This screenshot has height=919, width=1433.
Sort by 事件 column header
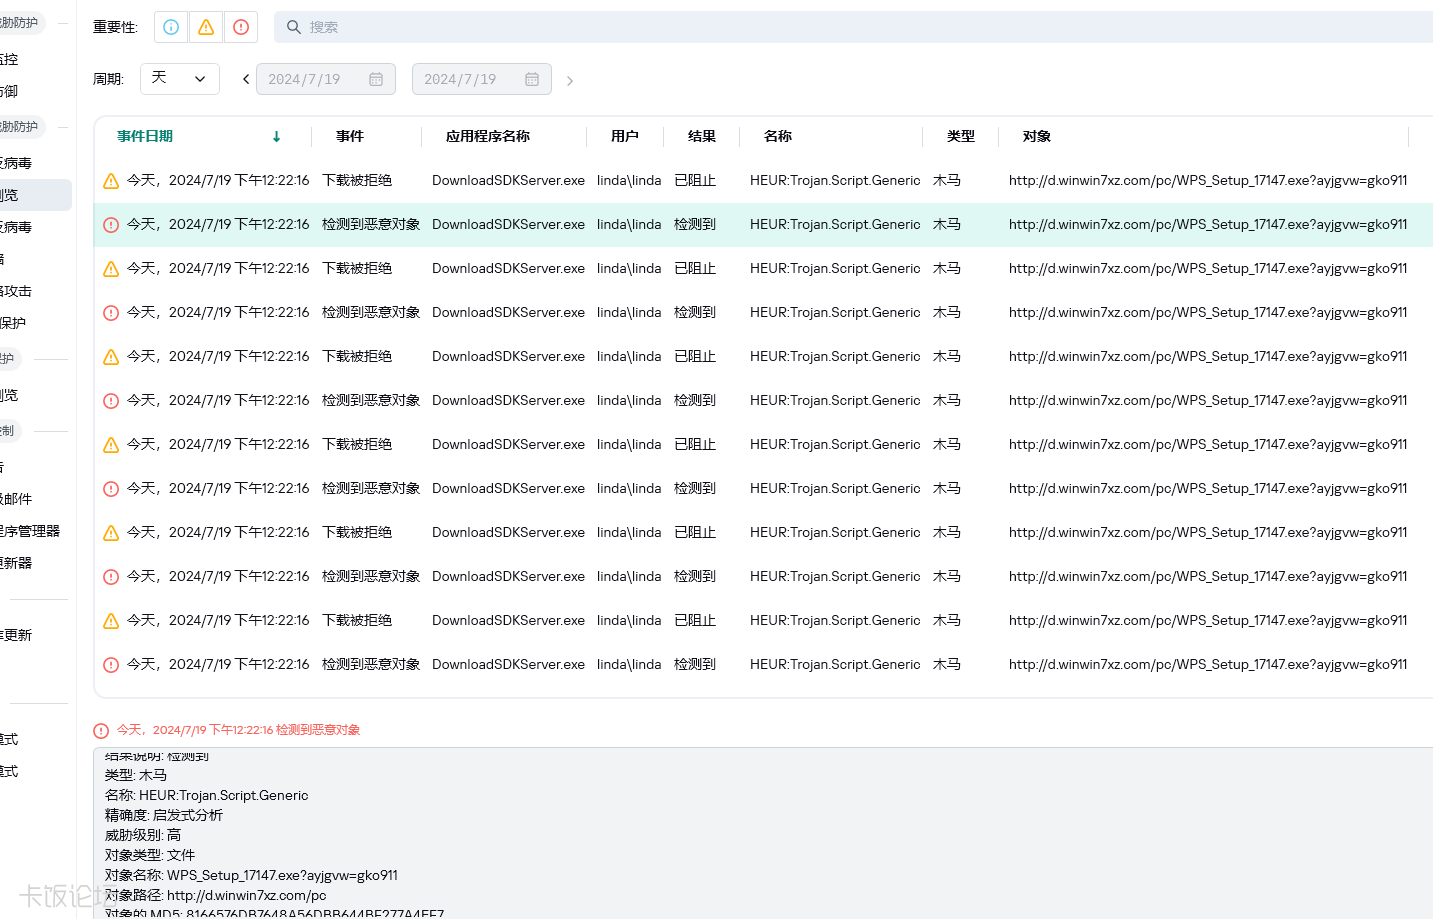350,136
